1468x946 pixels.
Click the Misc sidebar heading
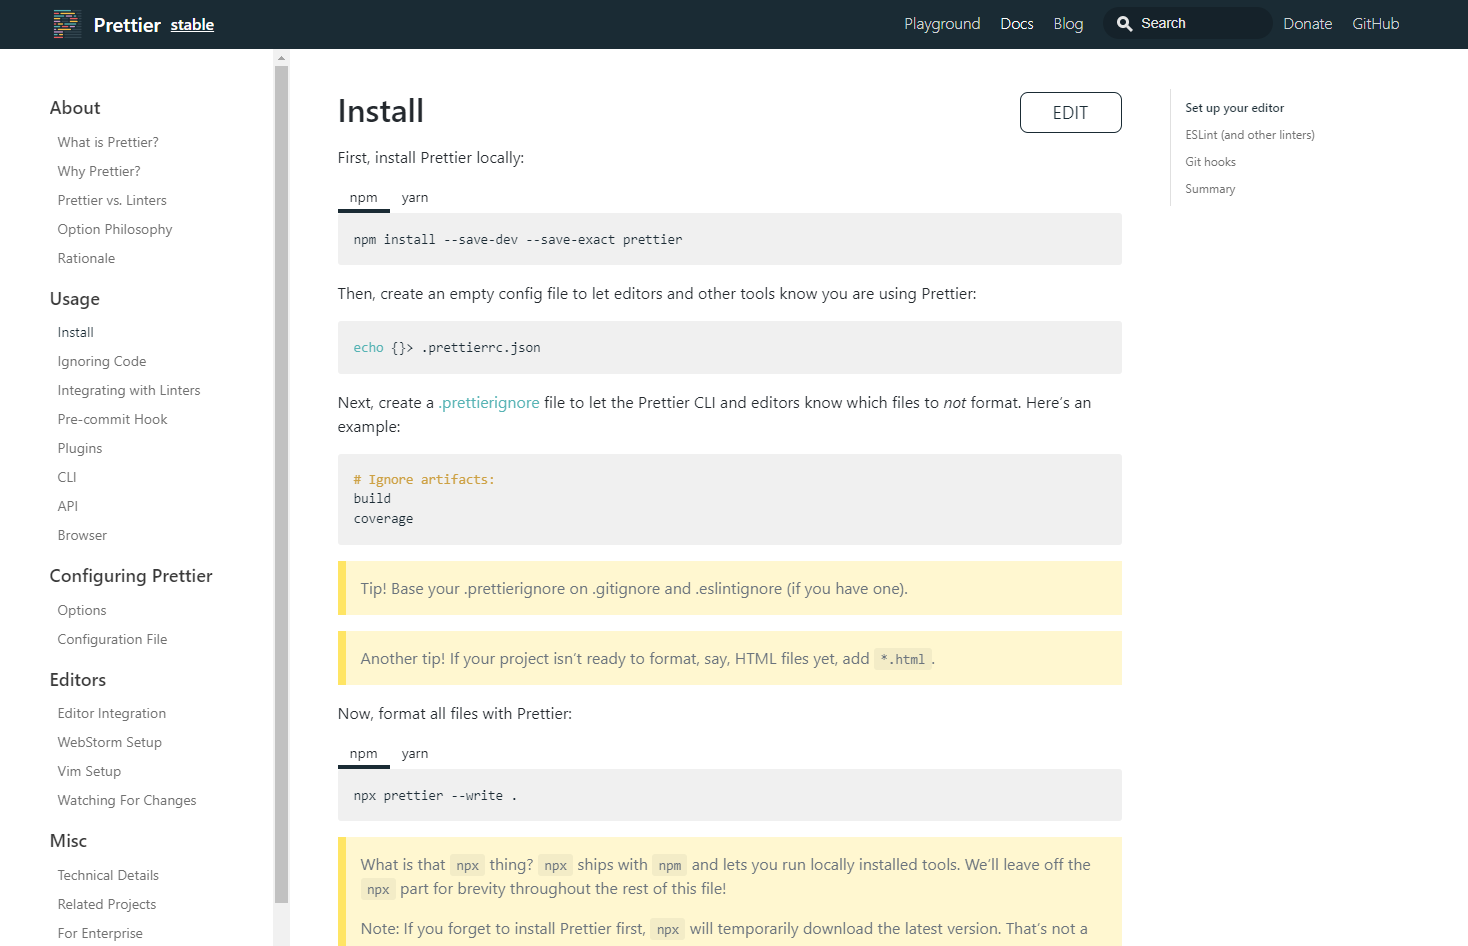click(x=68, y=841)
